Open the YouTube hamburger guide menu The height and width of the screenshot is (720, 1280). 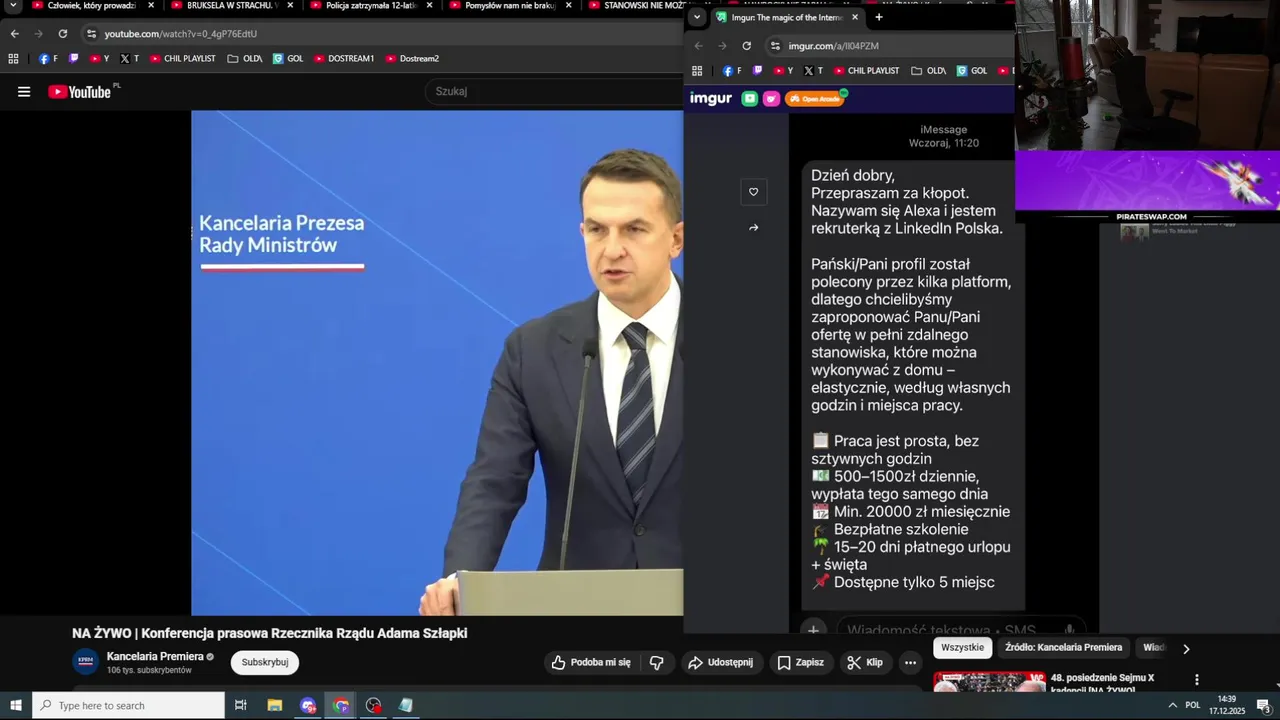[24, 92]
